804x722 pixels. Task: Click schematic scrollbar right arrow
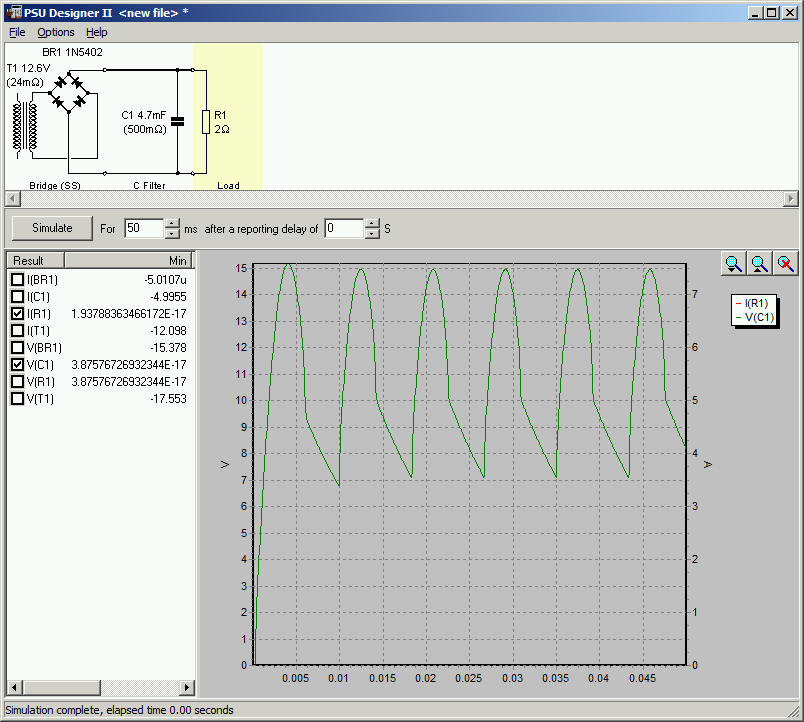(x=791, y=198)
